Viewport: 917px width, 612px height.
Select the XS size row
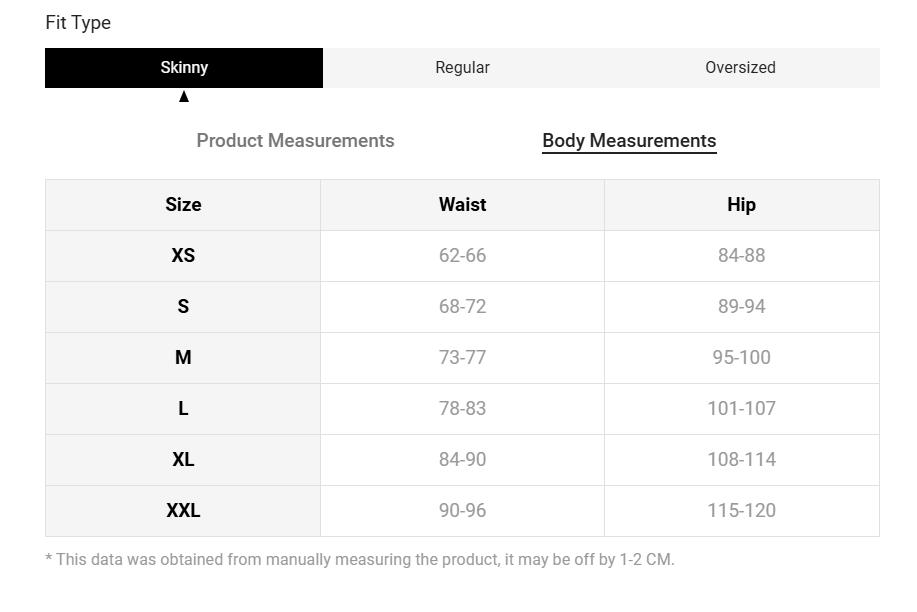[x=183, y=255]
